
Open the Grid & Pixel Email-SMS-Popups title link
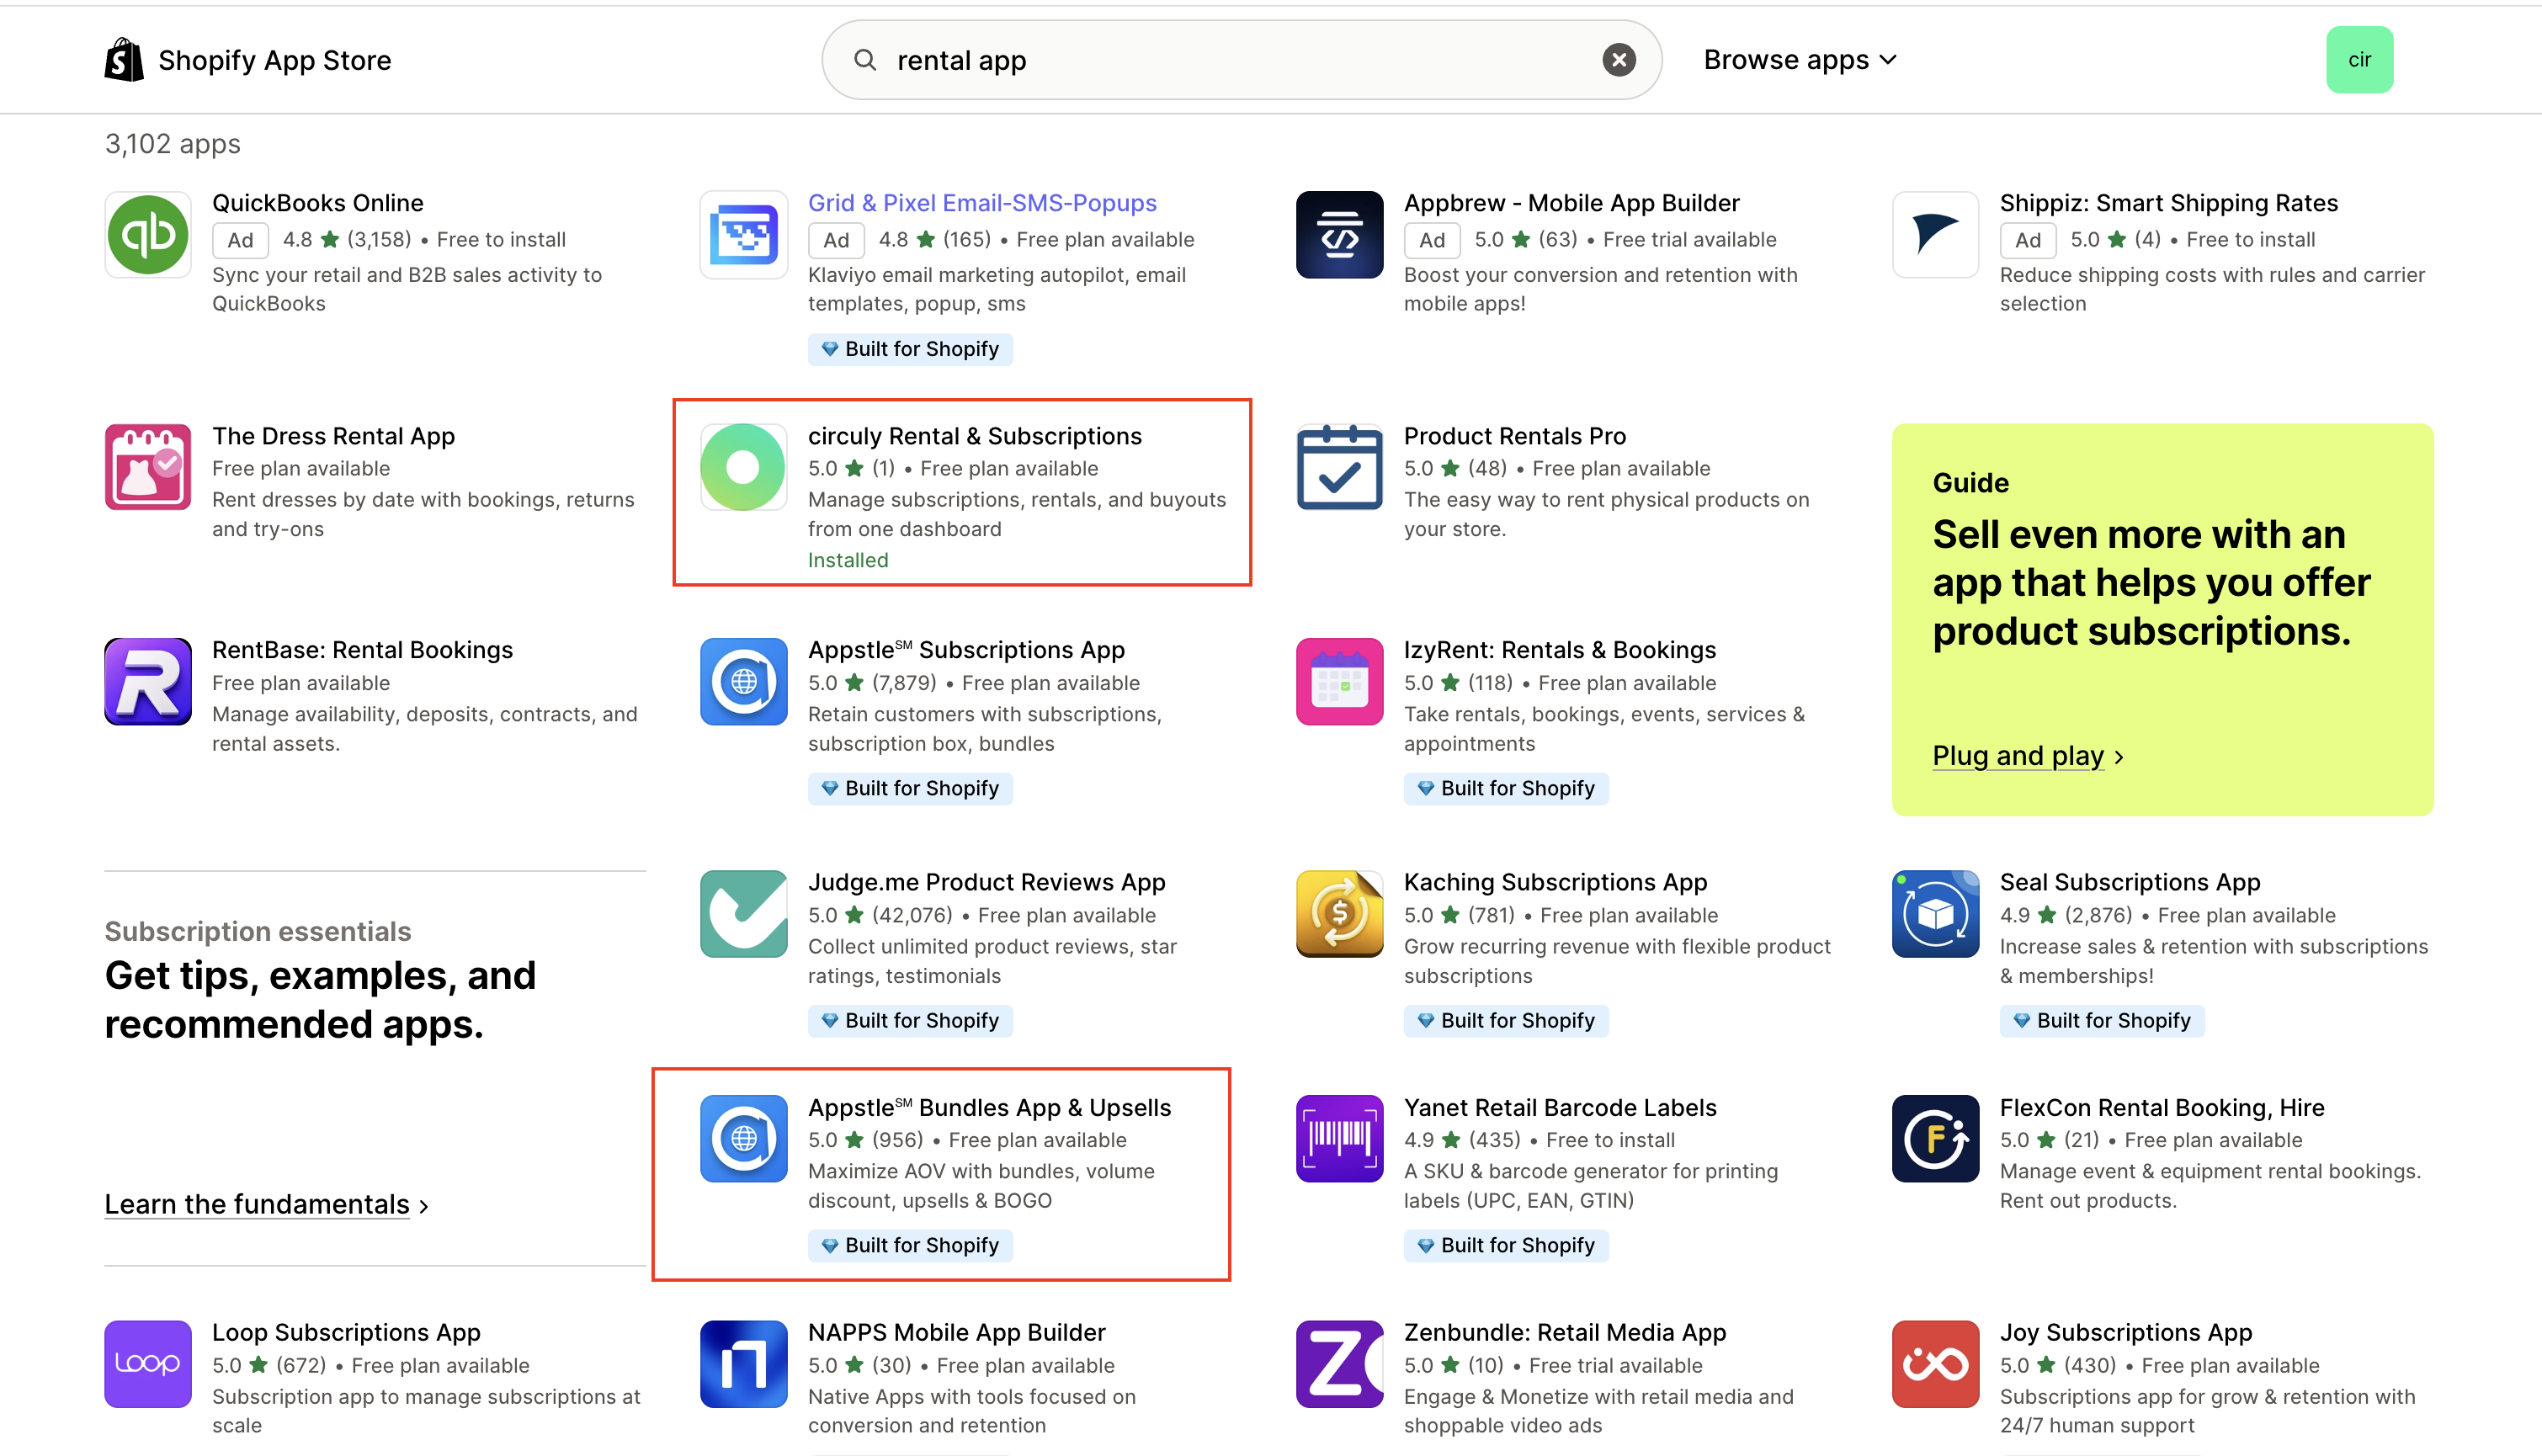point(982,203)
